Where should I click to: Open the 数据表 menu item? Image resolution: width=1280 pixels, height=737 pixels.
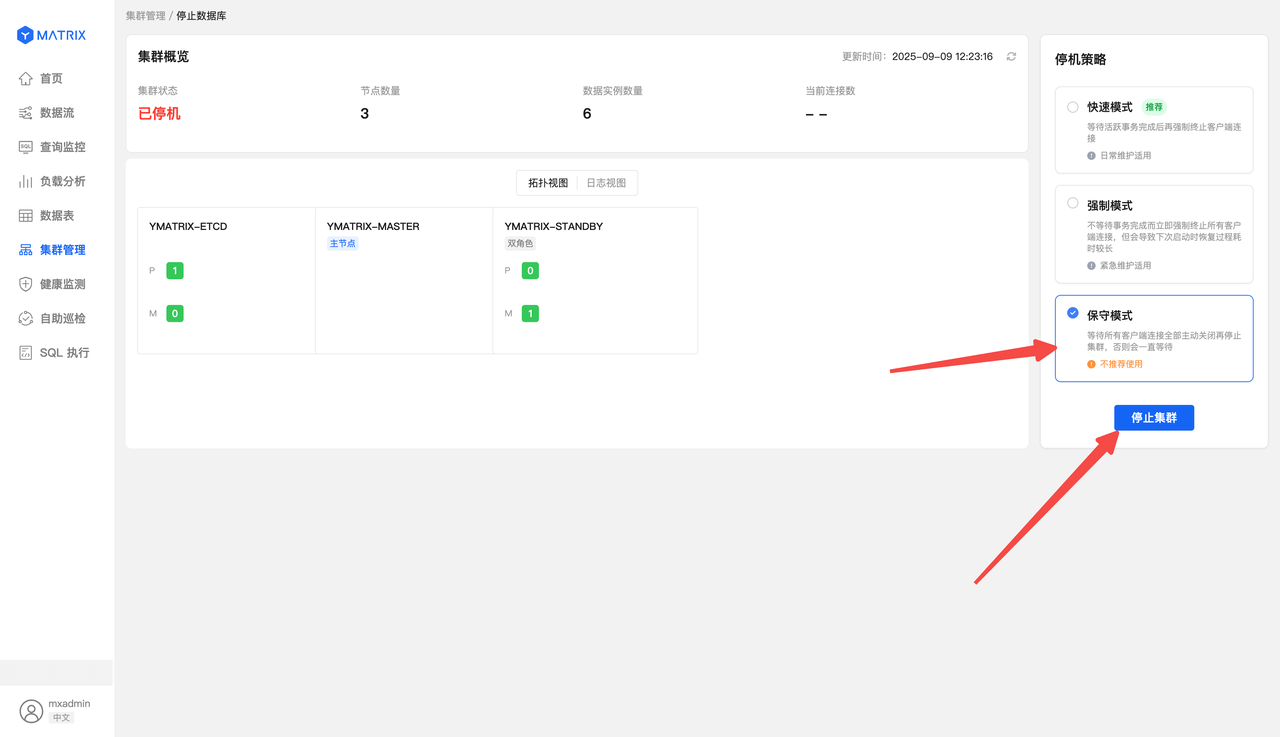pos(57,215)
